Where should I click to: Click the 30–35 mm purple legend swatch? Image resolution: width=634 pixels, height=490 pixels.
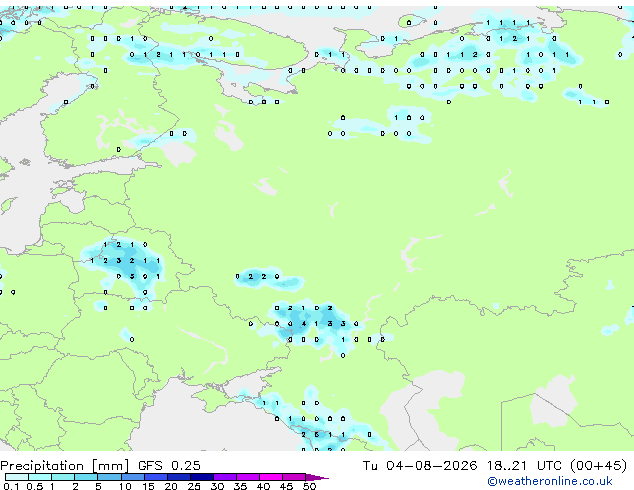[224, 477]
